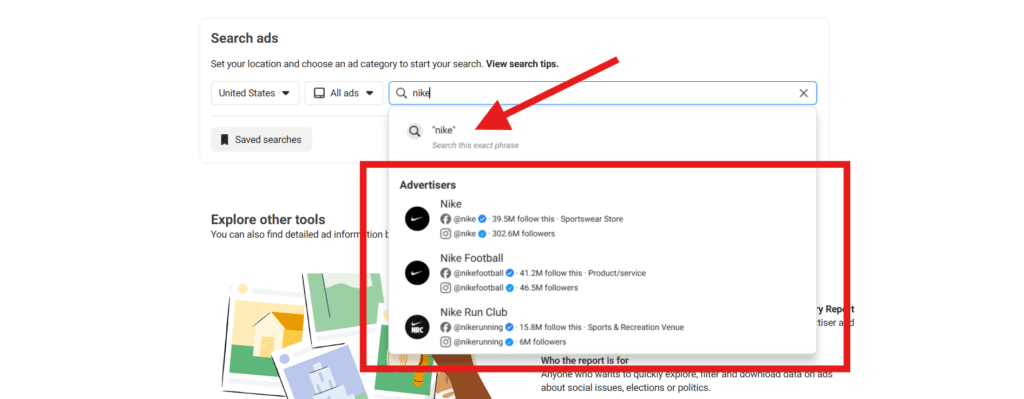Click the Instagram icon beside @nikerunning
Viewport: 1024px width, 399px height.
445,342
